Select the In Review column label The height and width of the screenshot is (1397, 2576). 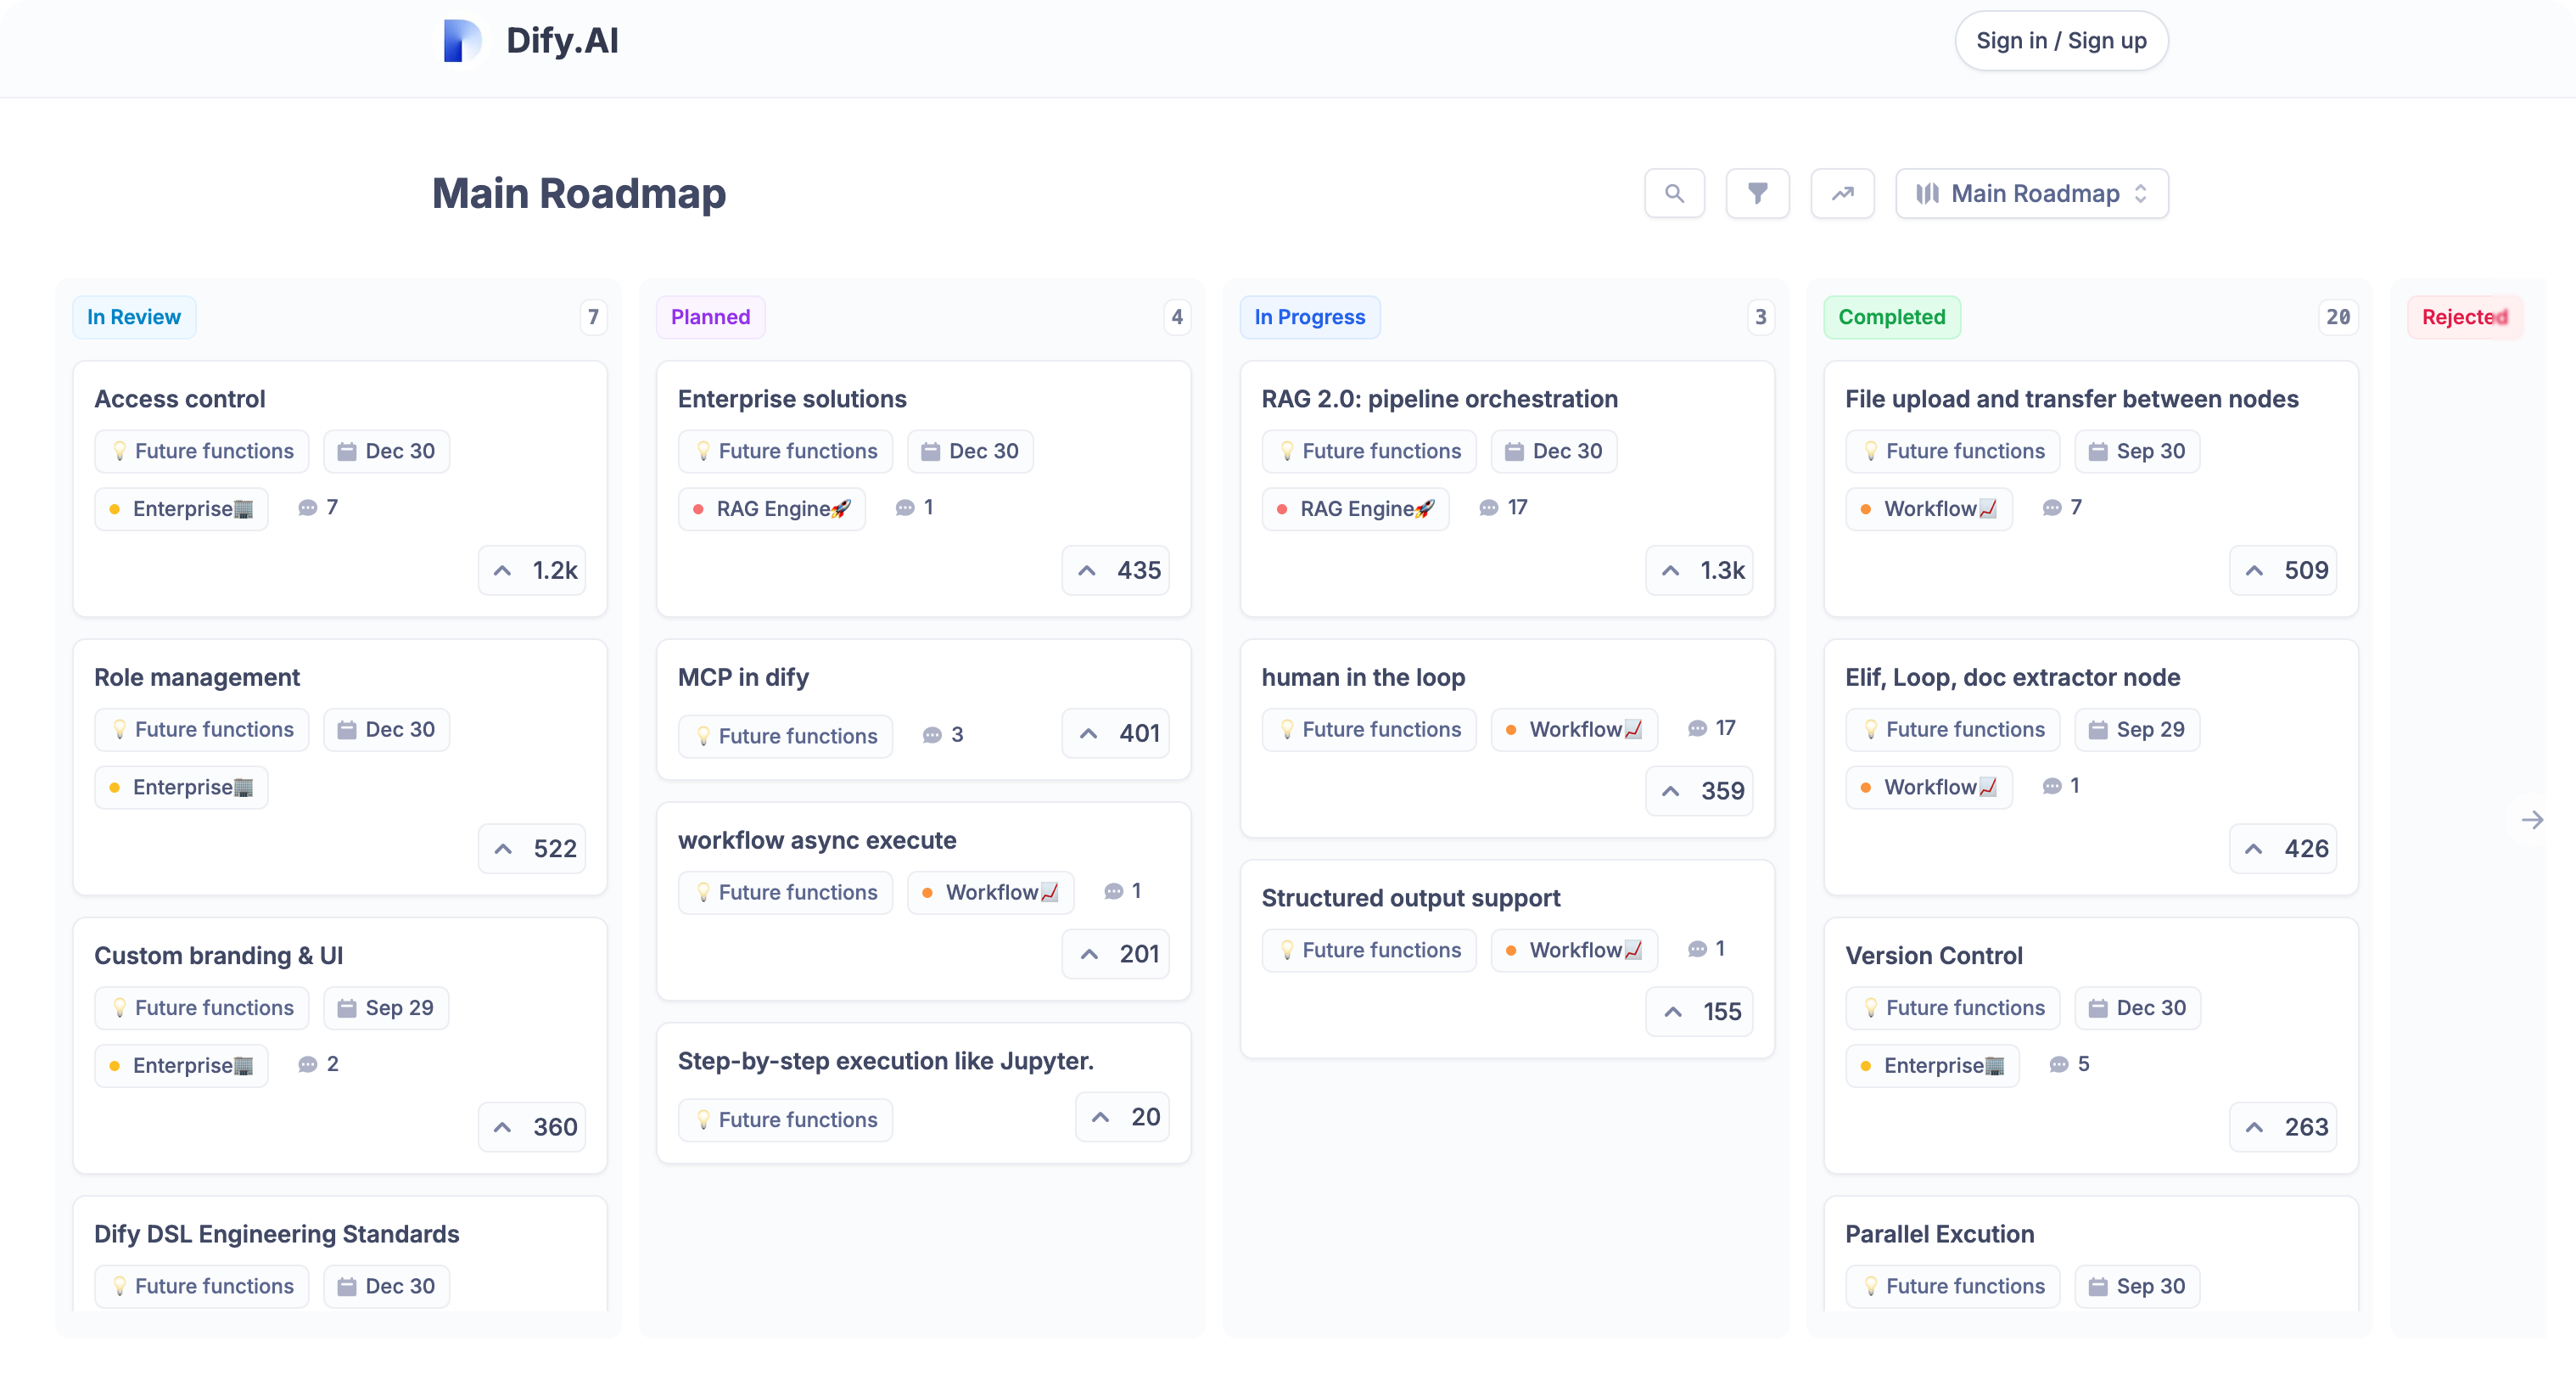point(134,317)
